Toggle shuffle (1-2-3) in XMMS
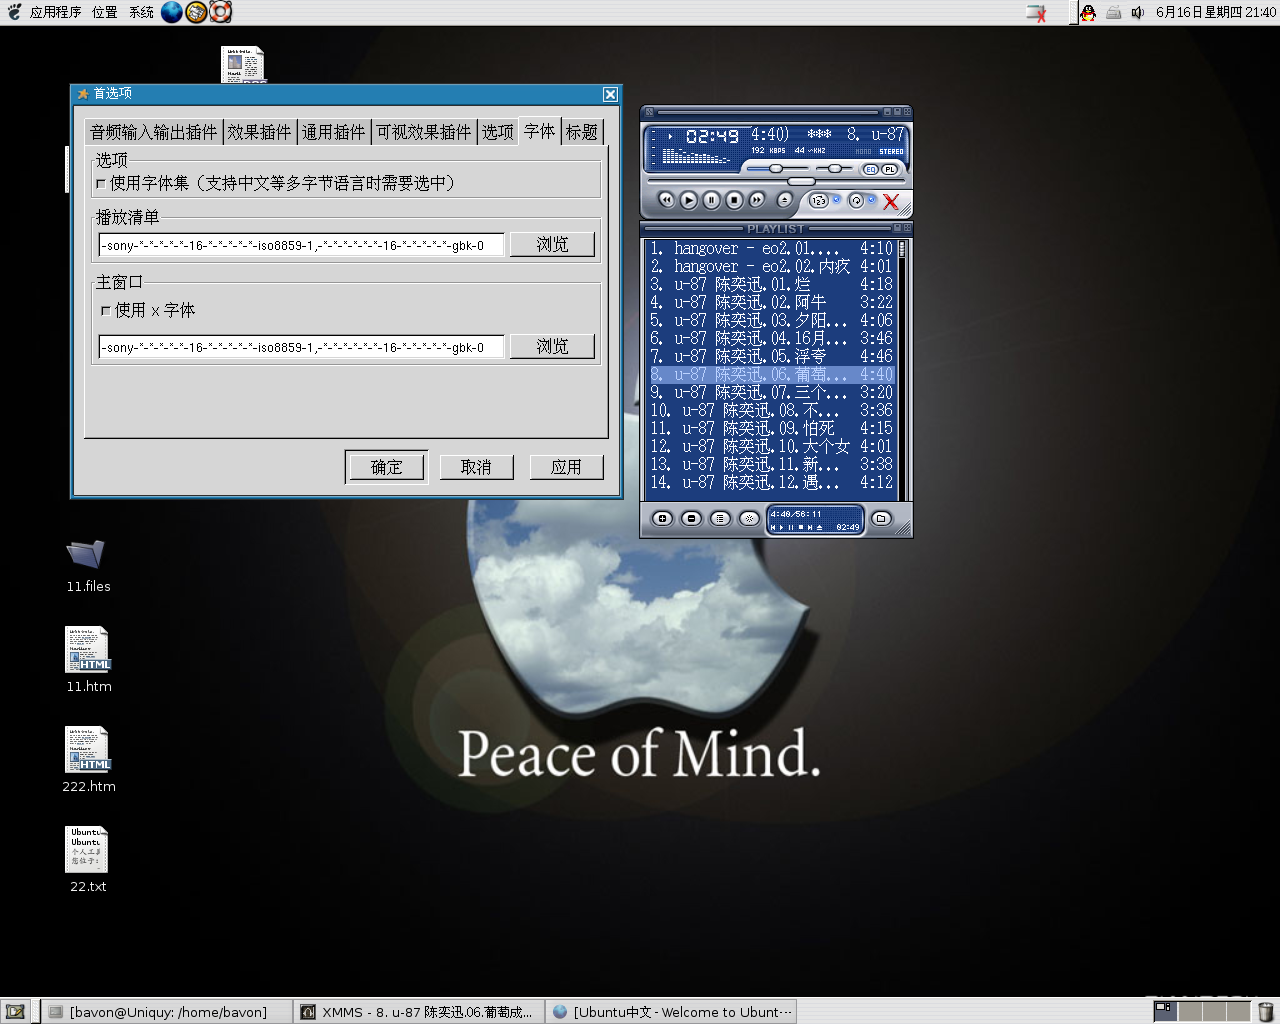Image resolution: width=1280 pixels, height=1024 pixels. click(x=819, y=200)
